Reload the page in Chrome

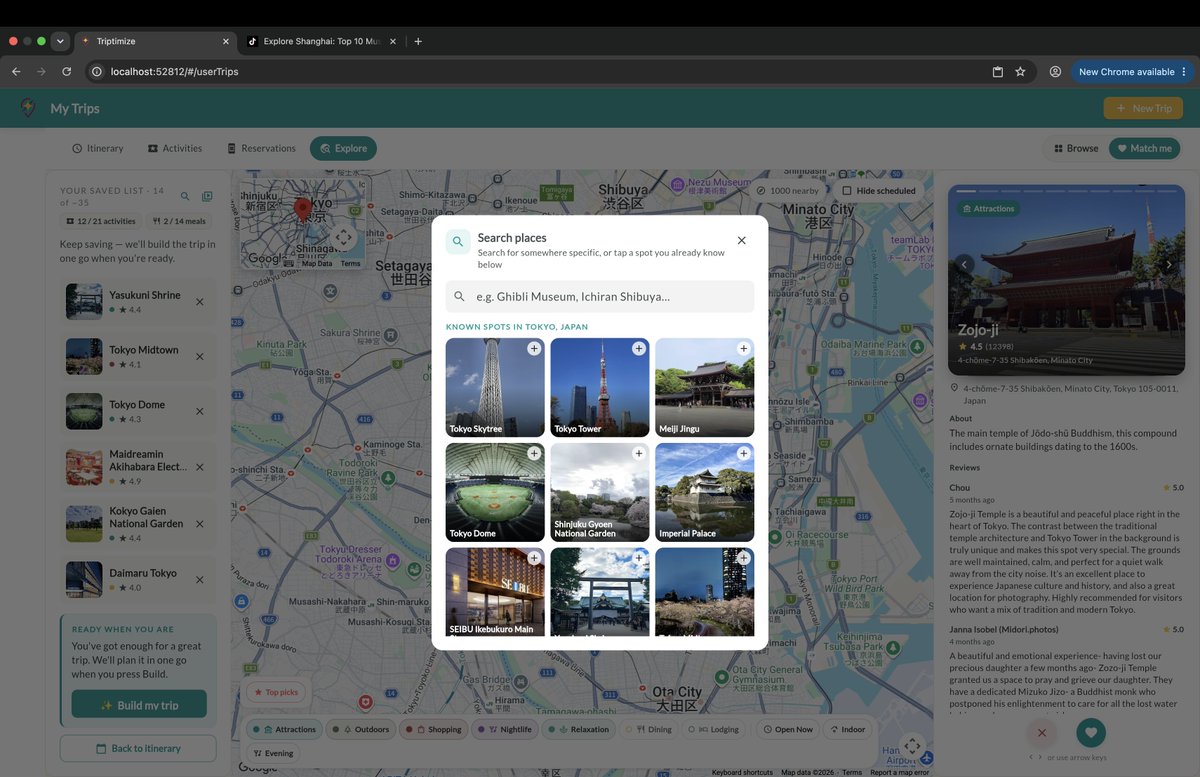(66, 72)
